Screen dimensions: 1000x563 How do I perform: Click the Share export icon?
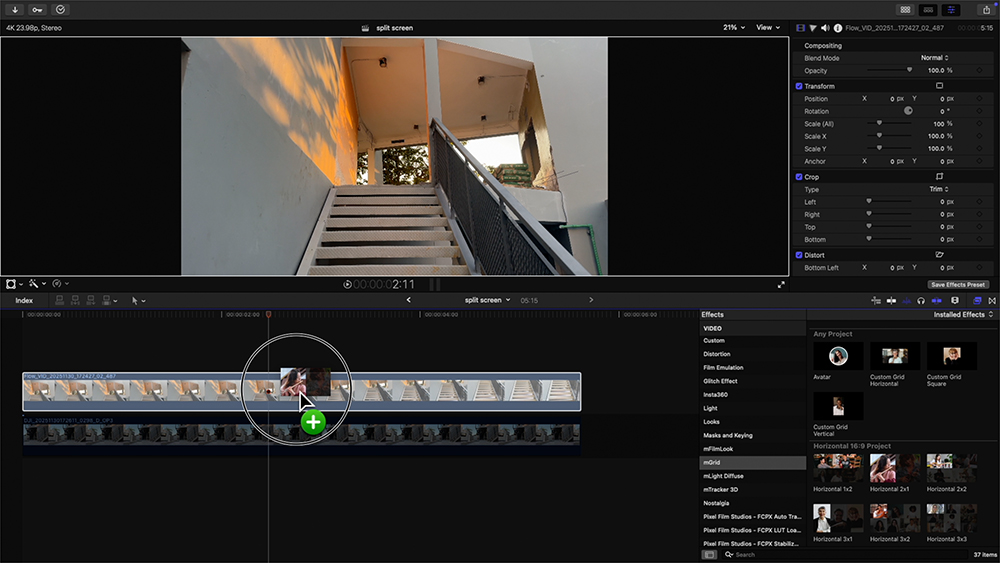(985, 9)
